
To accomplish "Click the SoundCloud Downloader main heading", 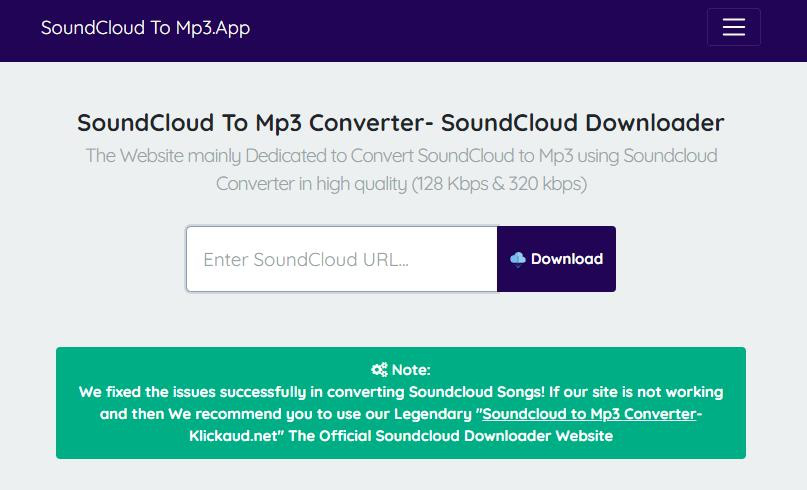I will (582, 123).
